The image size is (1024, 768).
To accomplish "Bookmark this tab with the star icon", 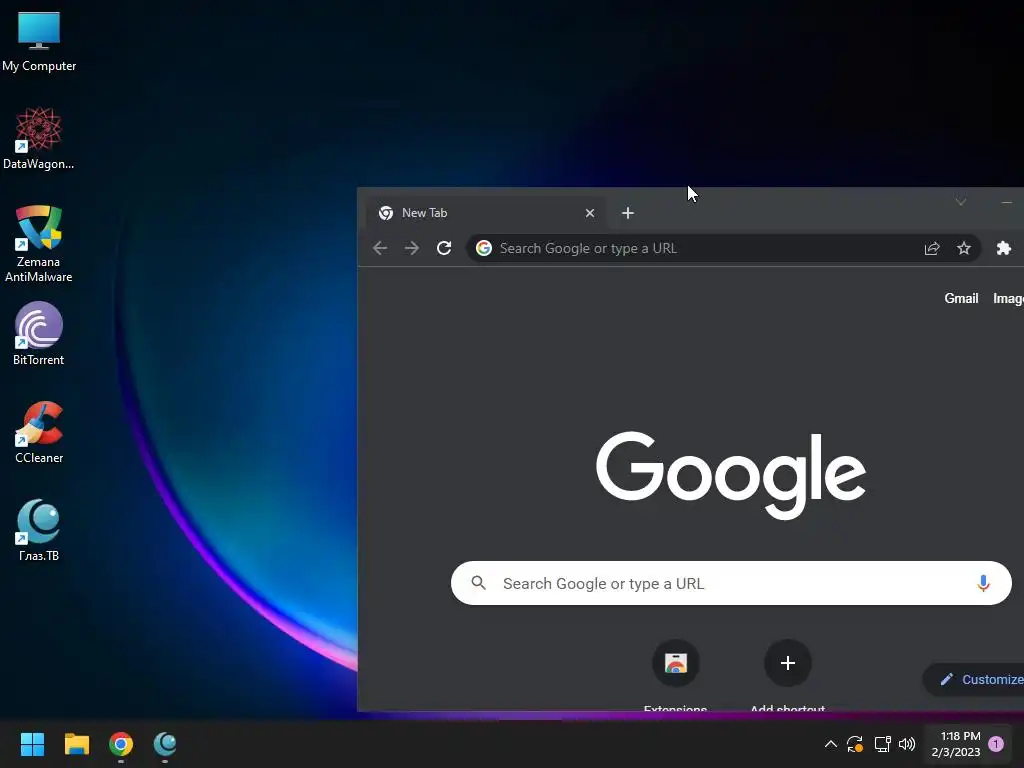I will point(964,248).
